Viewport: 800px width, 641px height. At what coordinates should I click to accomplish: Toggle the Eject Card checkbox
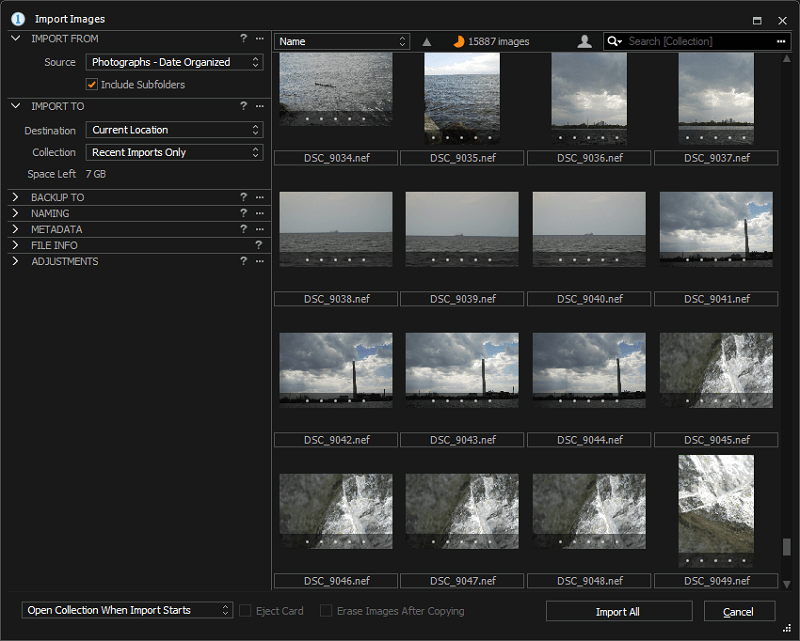pos(245,610)
